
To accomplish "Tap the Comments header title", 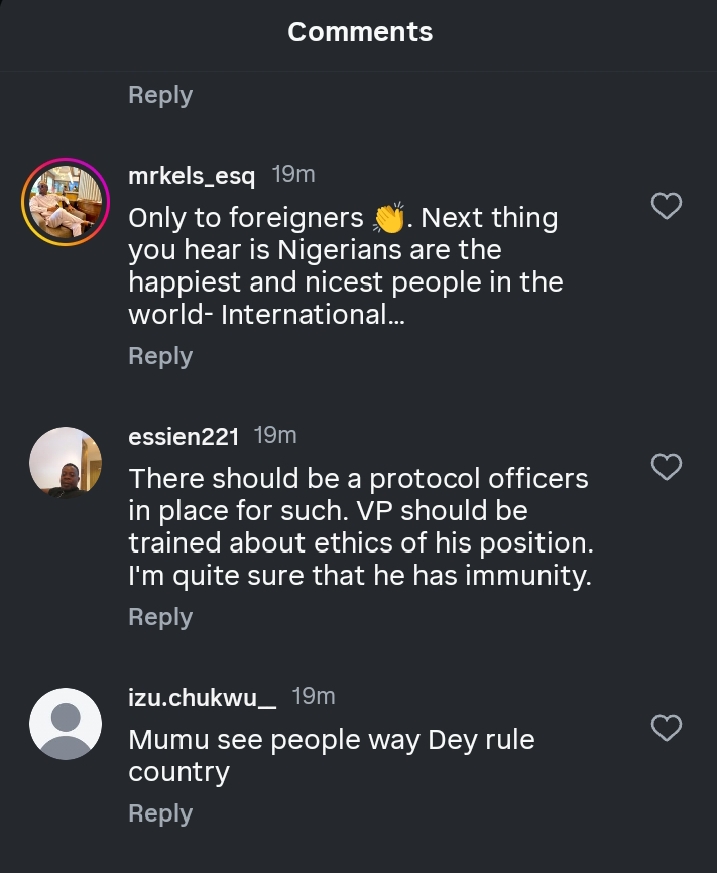I will (360, 32).
